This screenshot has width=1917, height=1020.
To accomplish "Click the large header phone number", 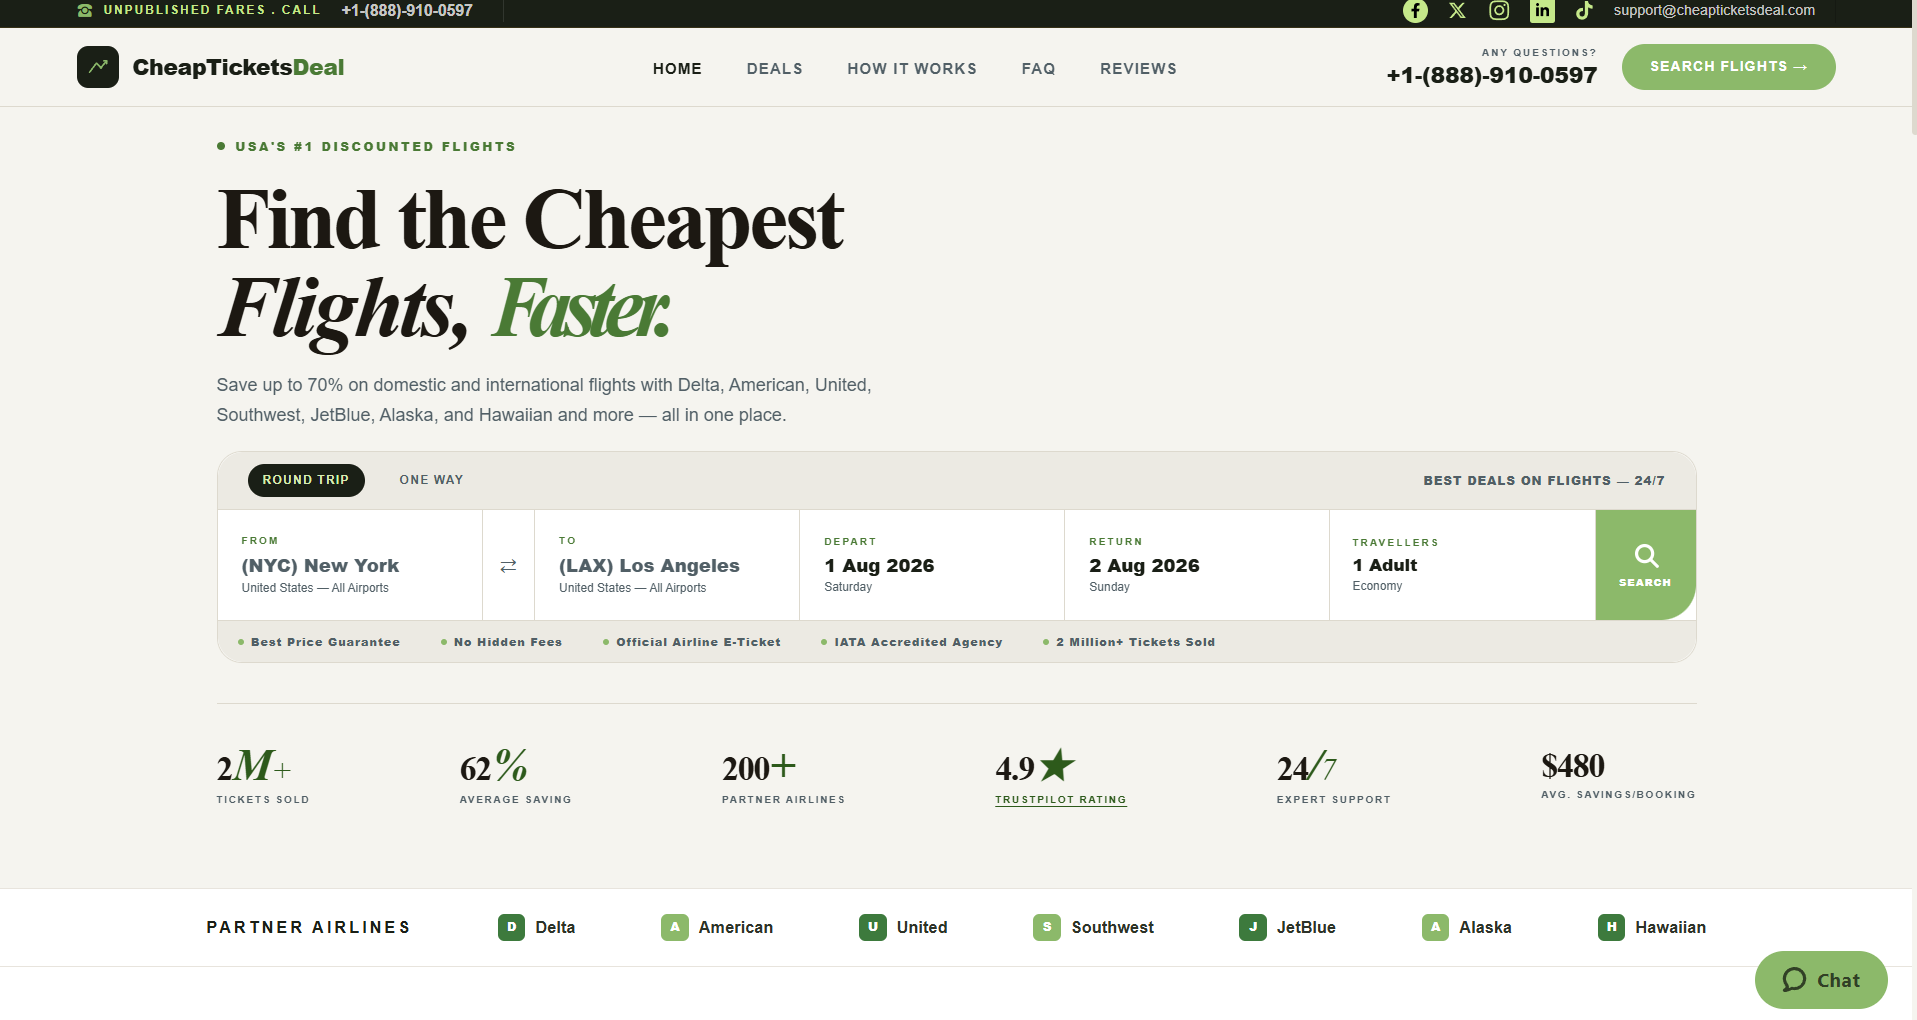I will coord(1492,75).
